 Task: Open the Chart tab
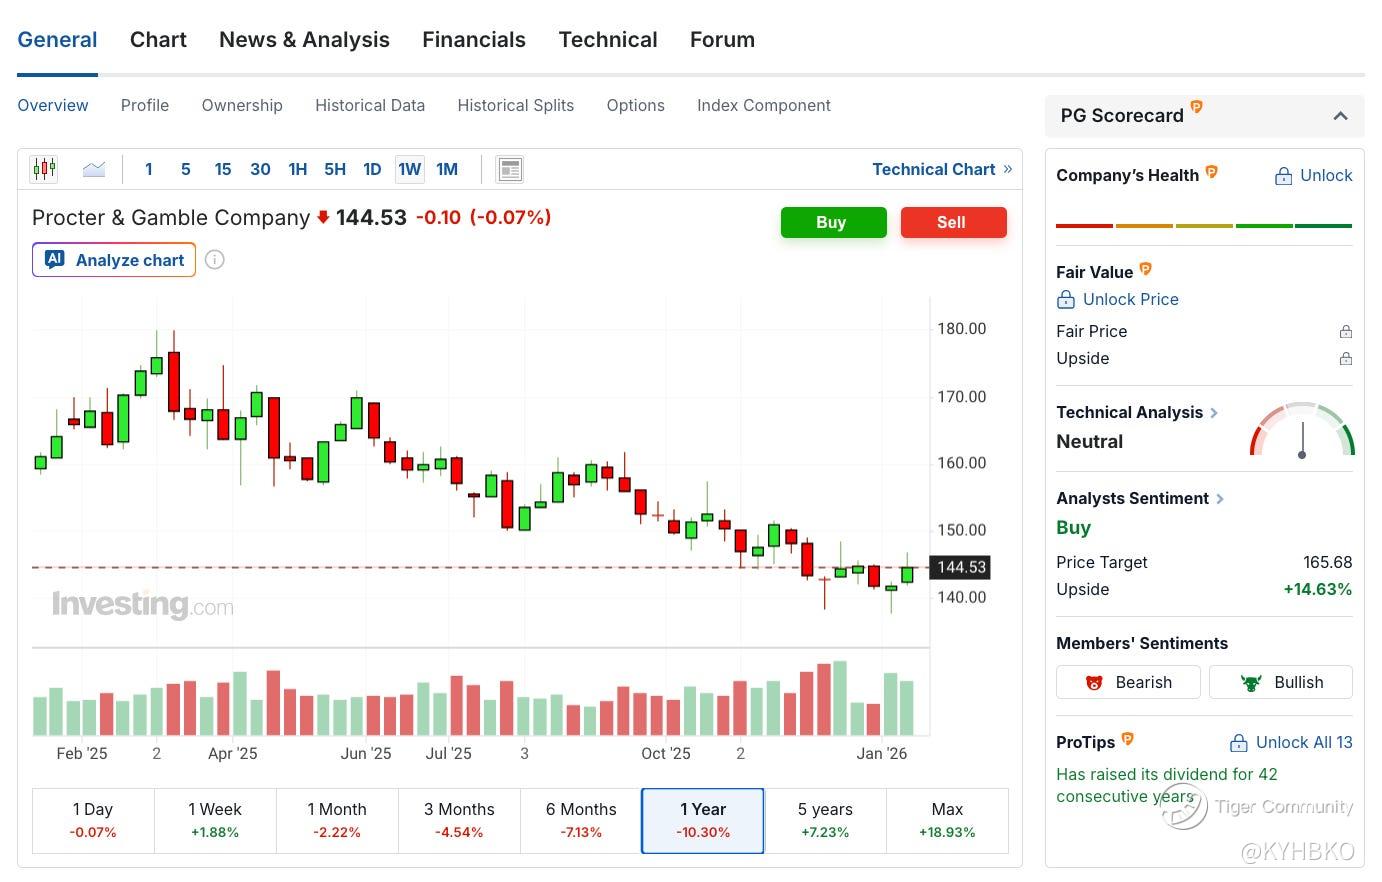click(158, 40)
